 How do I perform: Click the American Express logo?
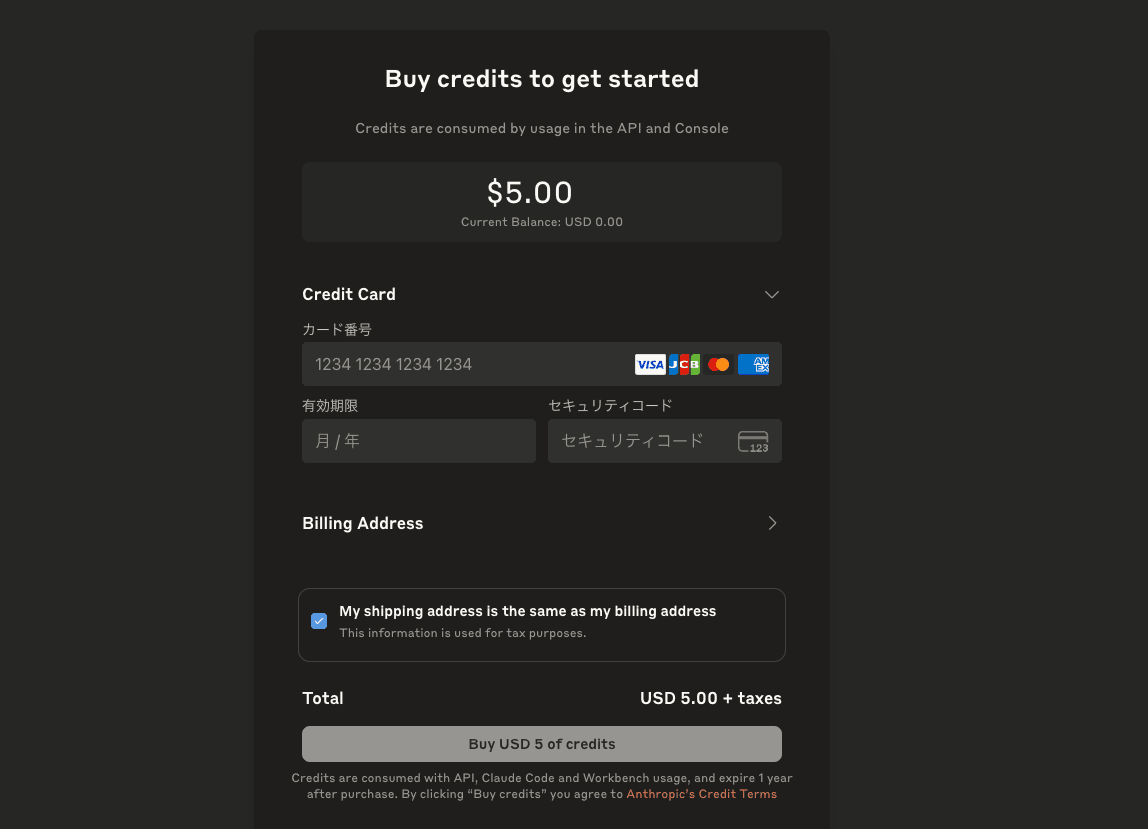pyautogui.click(x=753, y=365)
